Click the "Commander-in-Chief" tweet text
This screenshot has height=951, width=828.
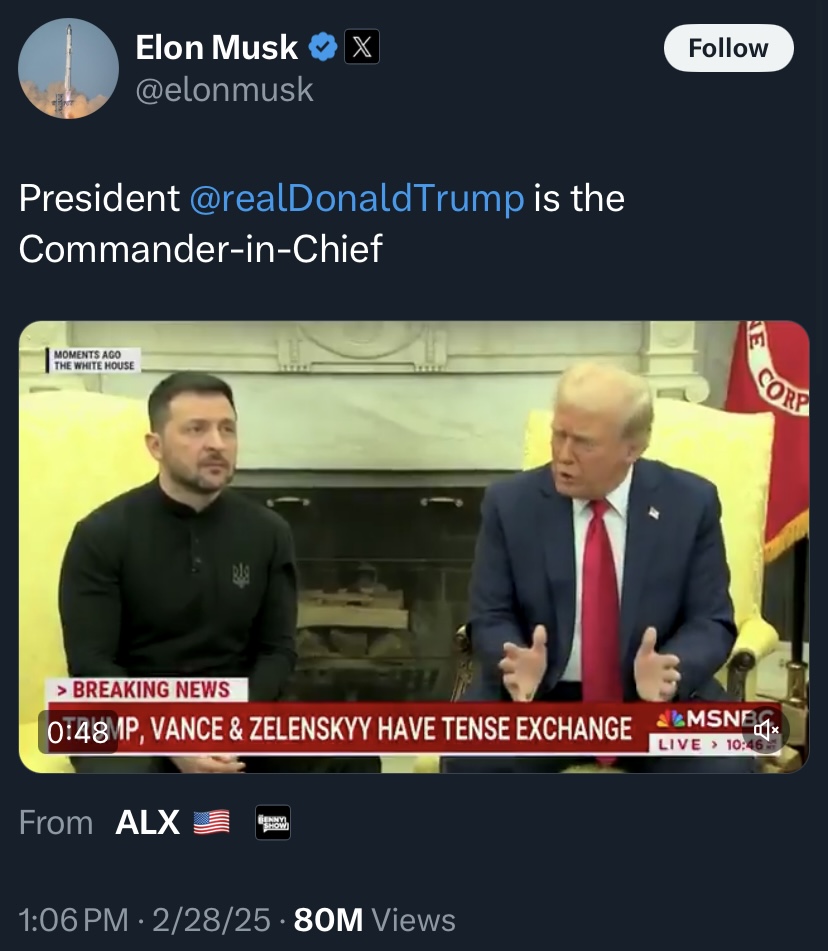point(200,249)
